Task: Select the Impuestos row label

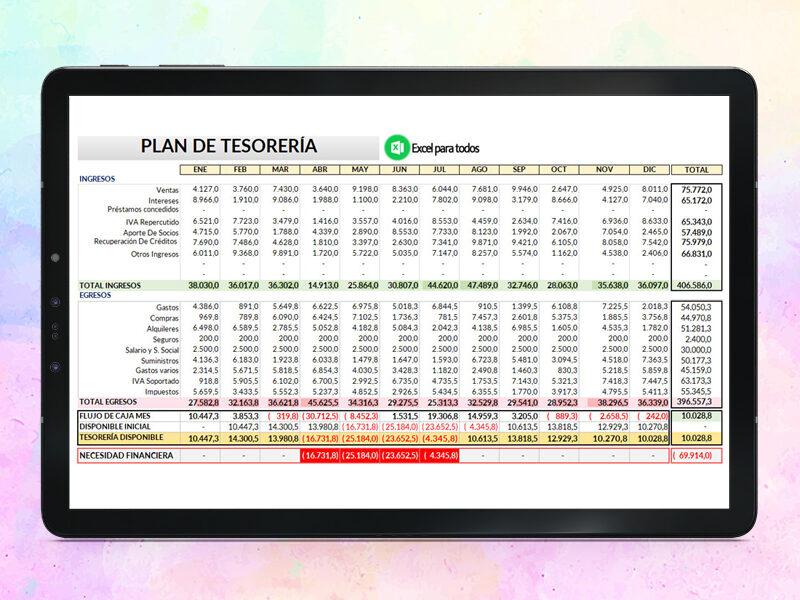Action: (162, 392)
